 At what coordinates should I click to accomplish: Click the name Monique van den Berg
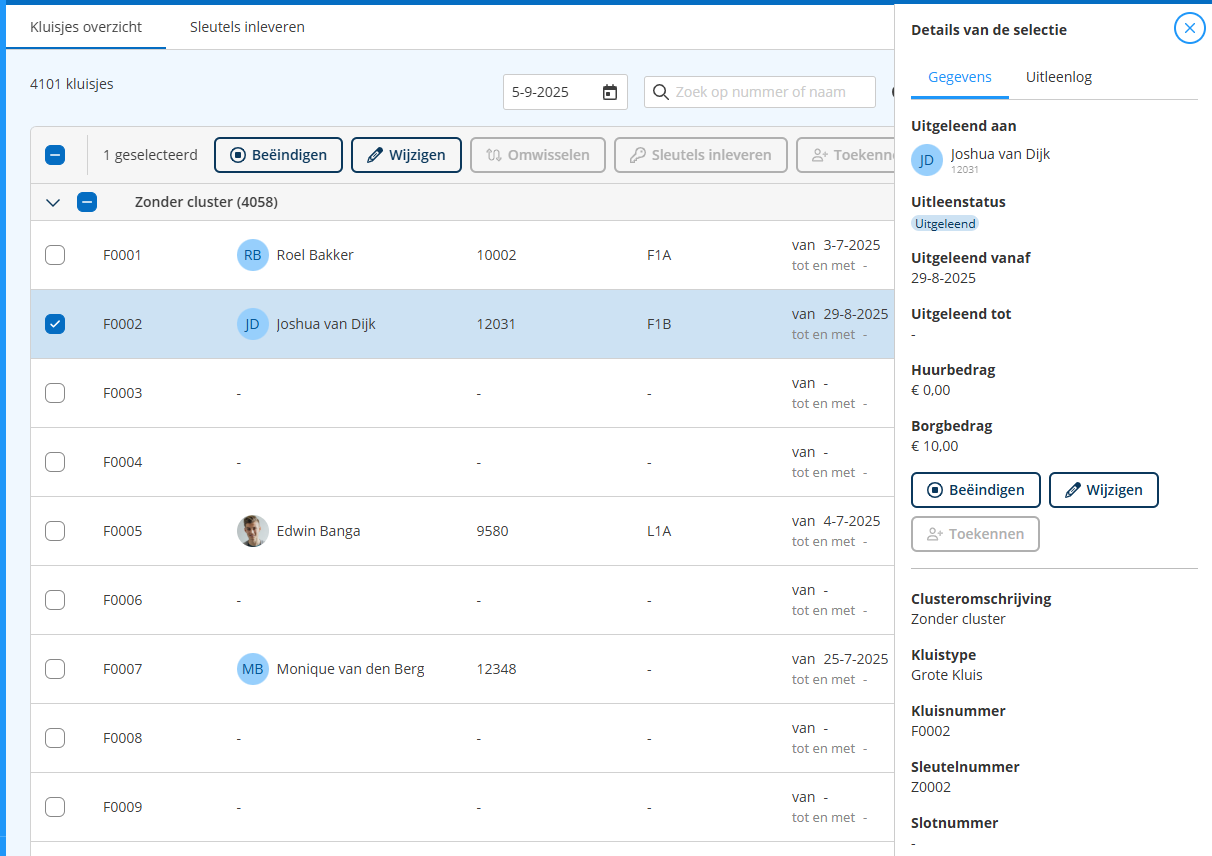[350, 669]
